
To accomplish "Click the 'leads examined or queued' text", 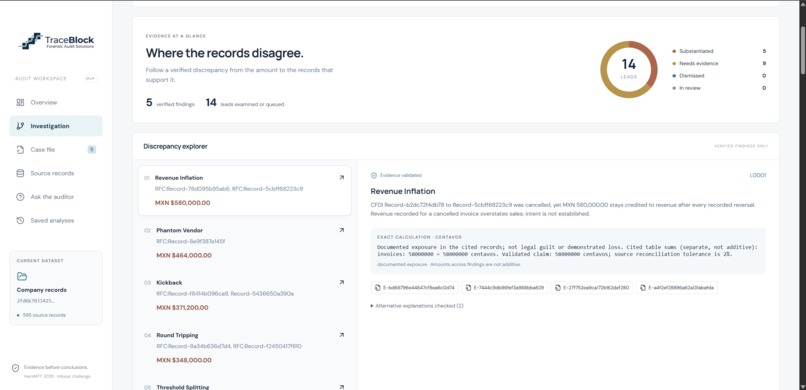I will coord(252,104).
